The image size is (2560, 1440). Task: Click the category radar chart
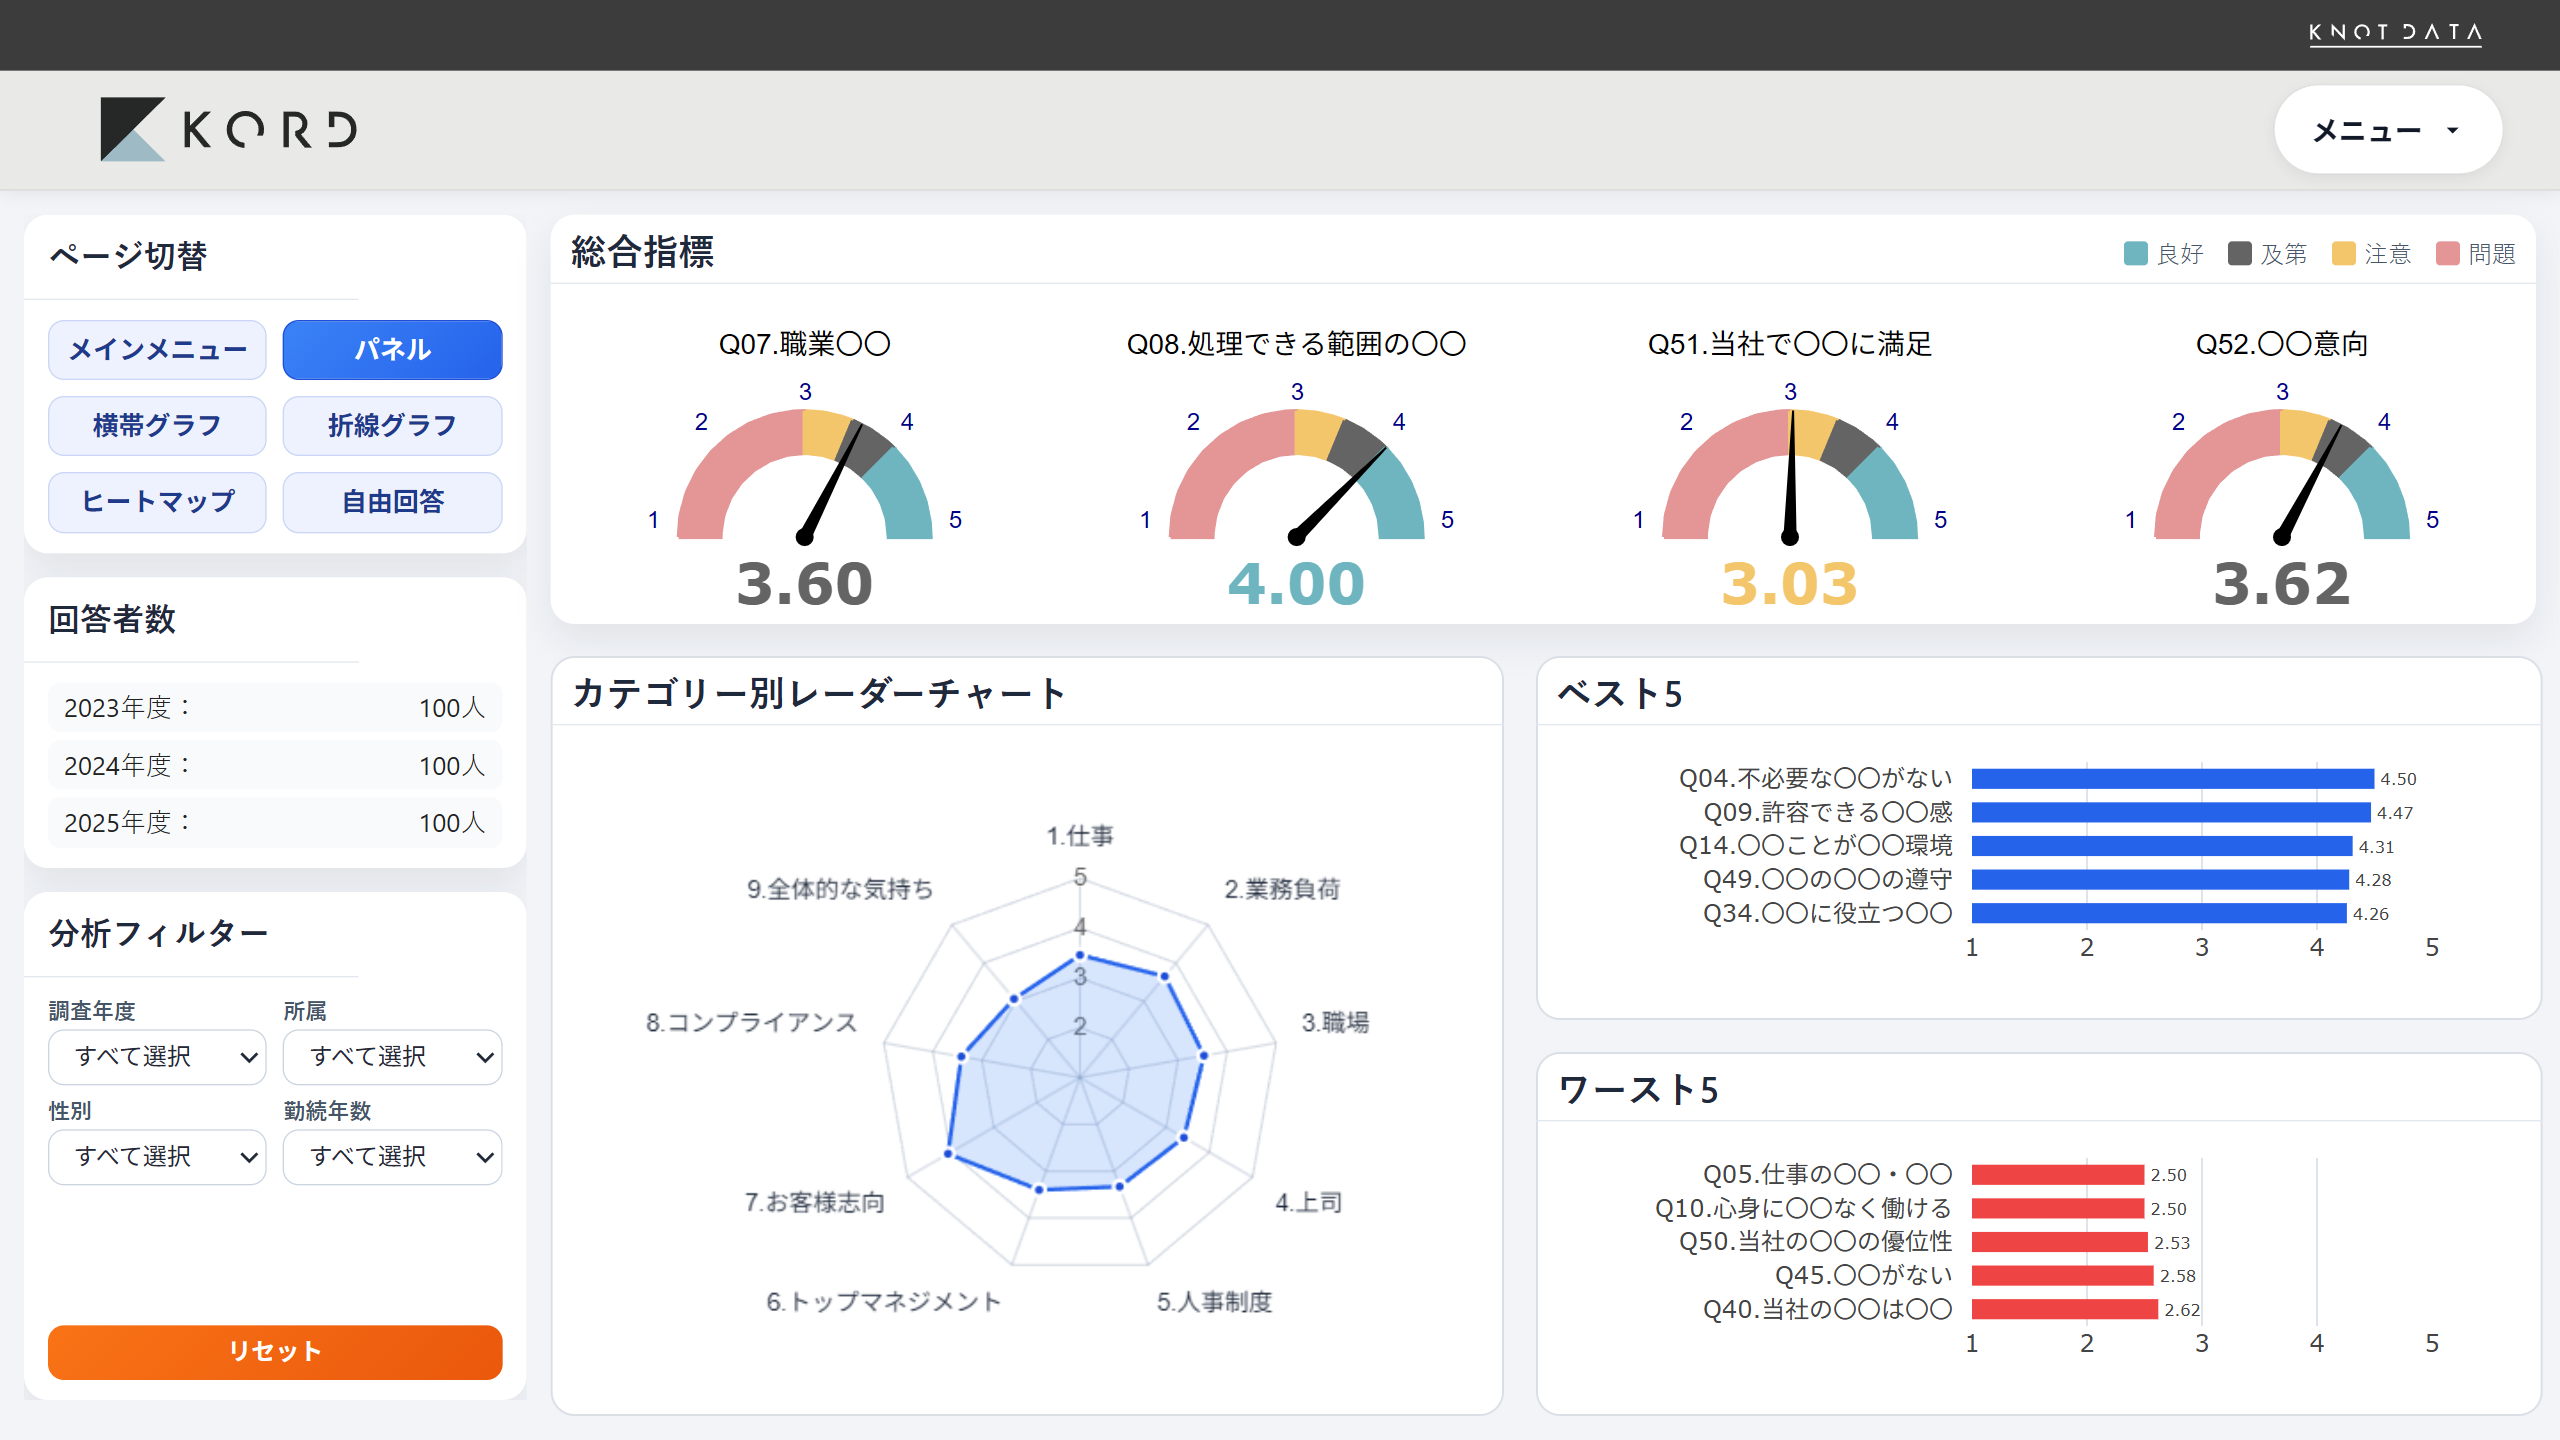[x=1080, y=1075]
